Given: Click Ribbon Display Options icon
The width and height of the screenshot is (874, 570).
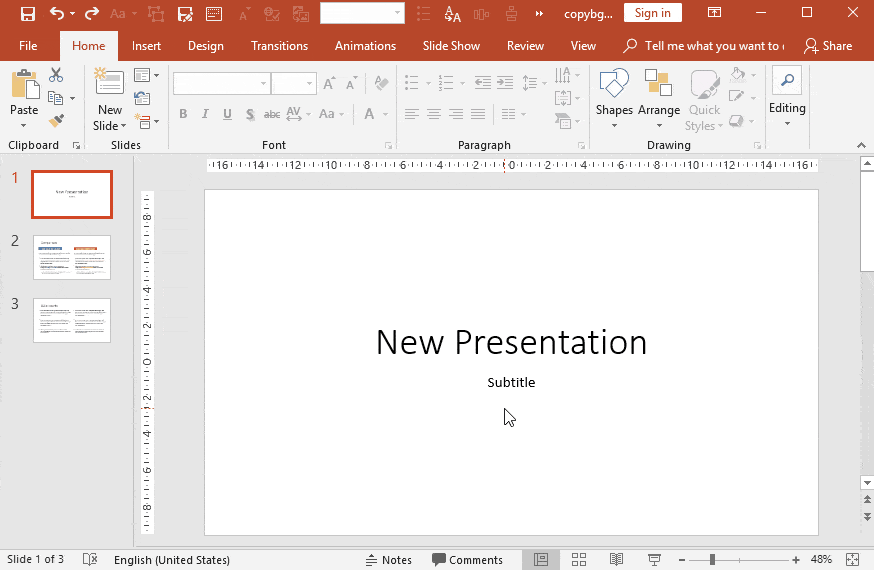Looking at the screenshot, I should pyautogui.click(x=714, y=12).
